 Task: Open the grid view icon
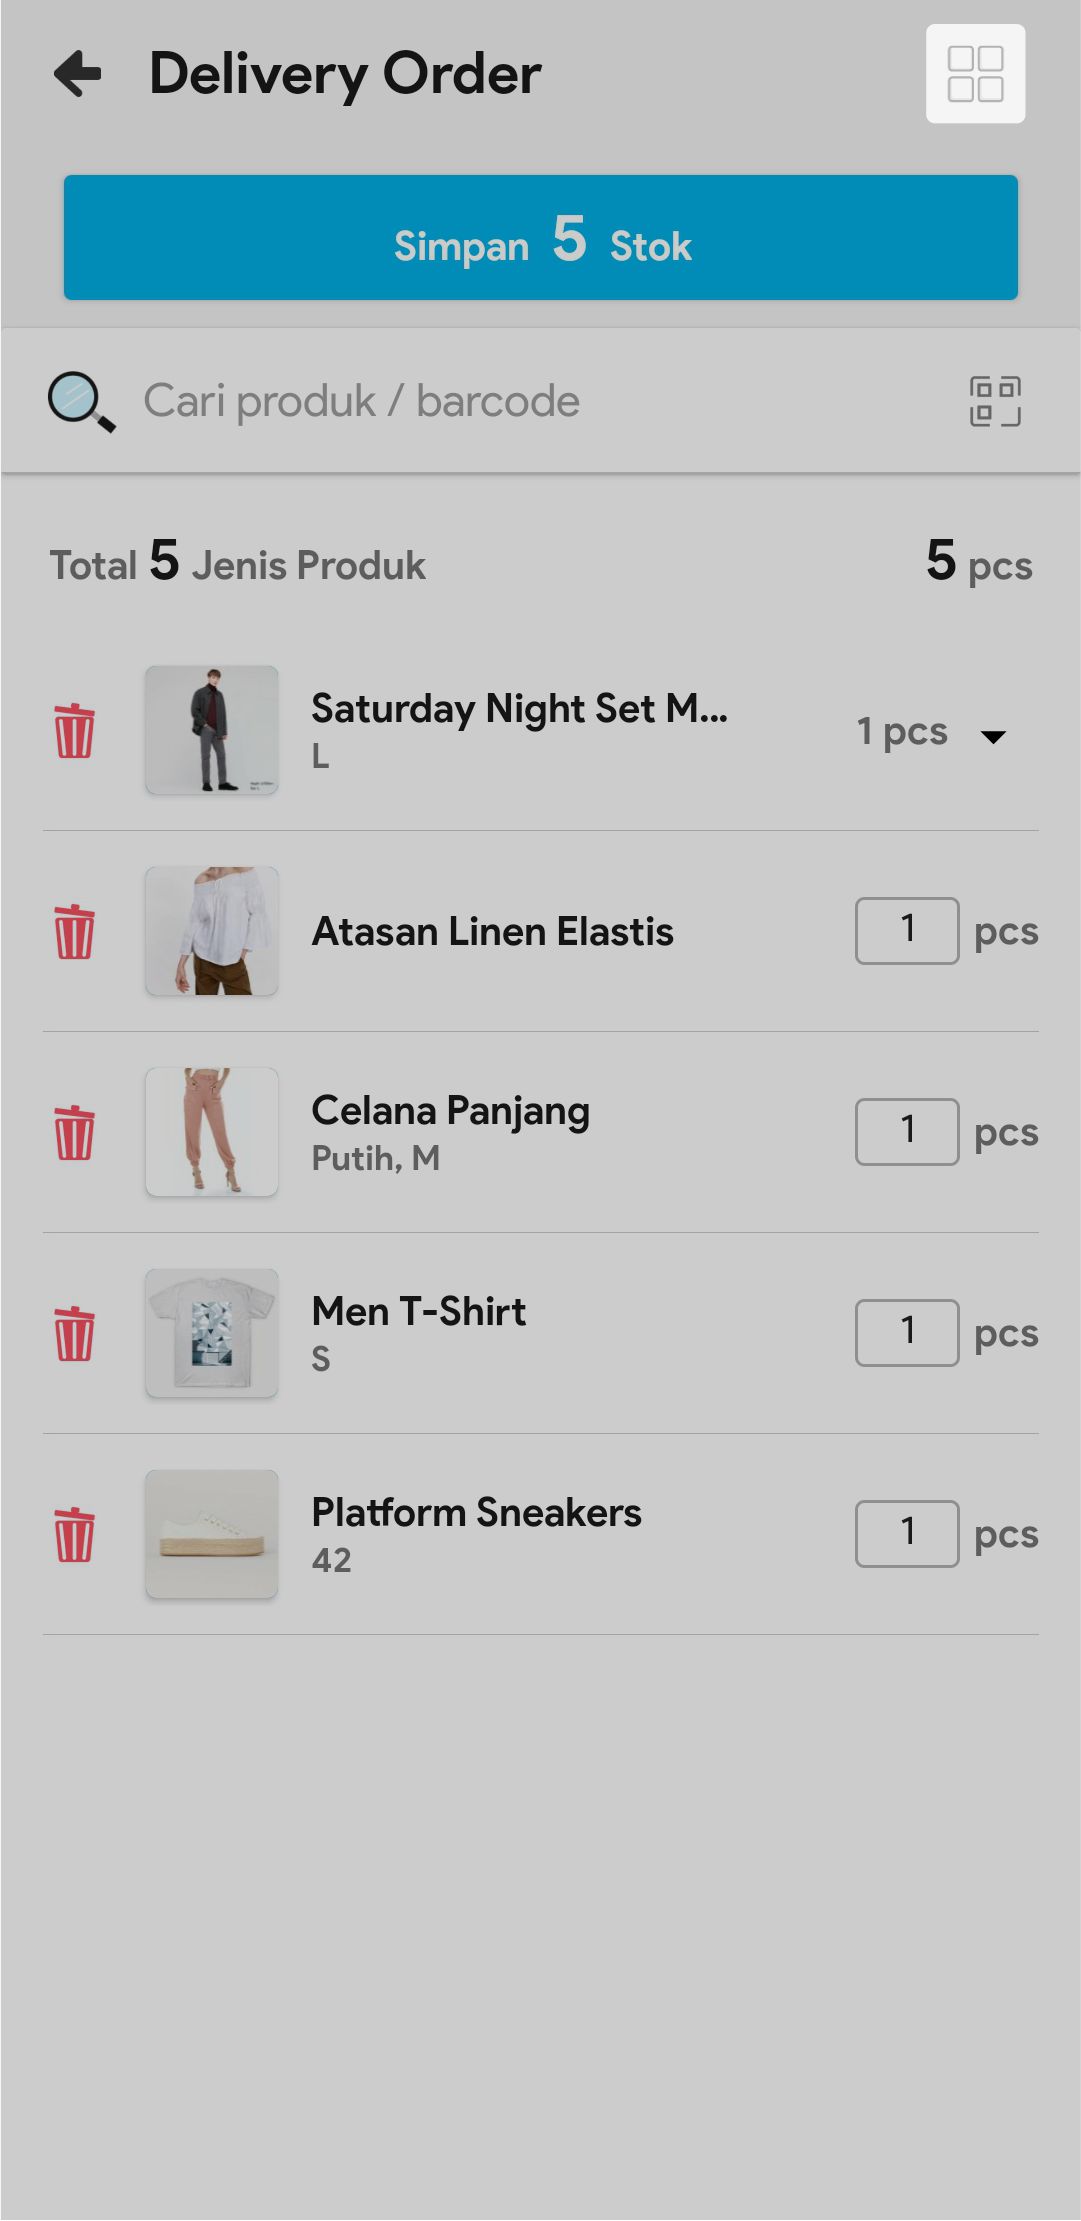click(x=975, y=74)
